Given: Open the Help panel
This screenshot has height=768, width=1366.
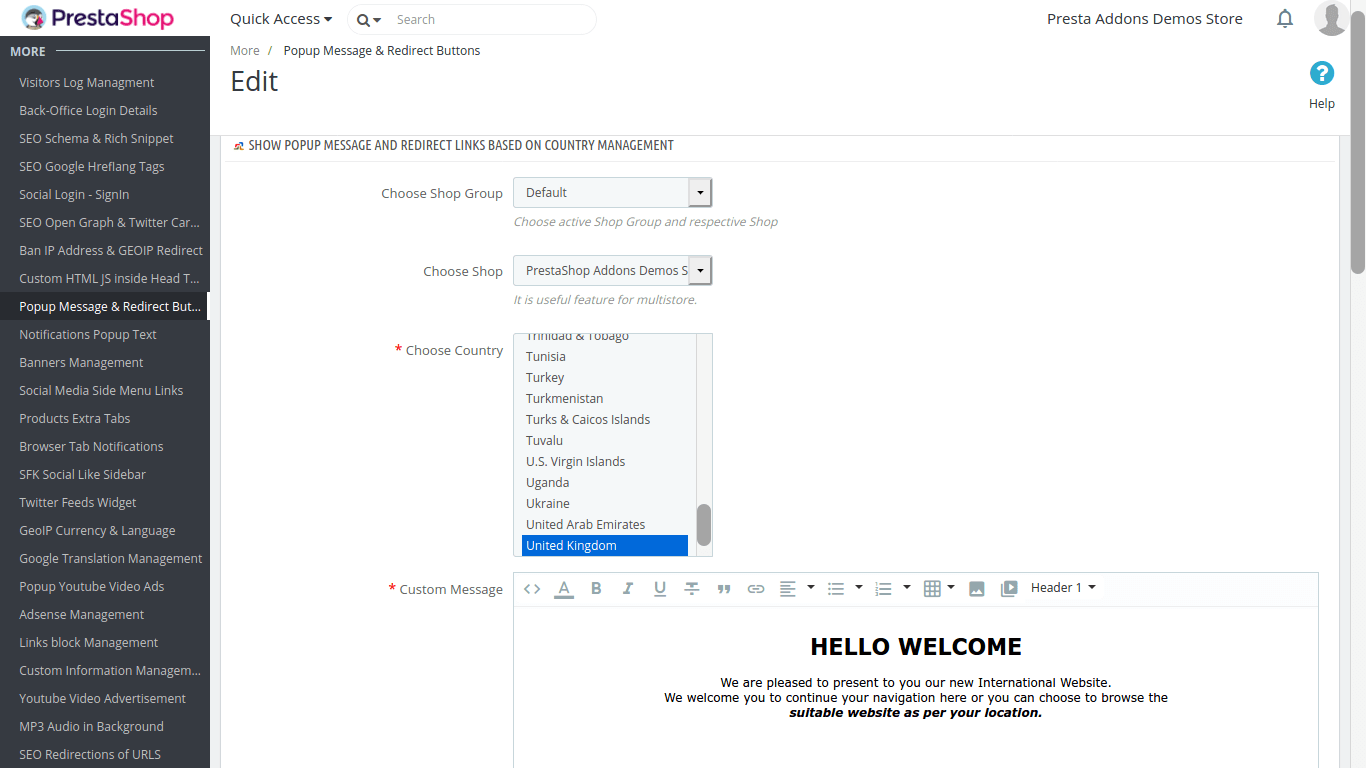Looking at the screenshot, I should [1321, 84].
